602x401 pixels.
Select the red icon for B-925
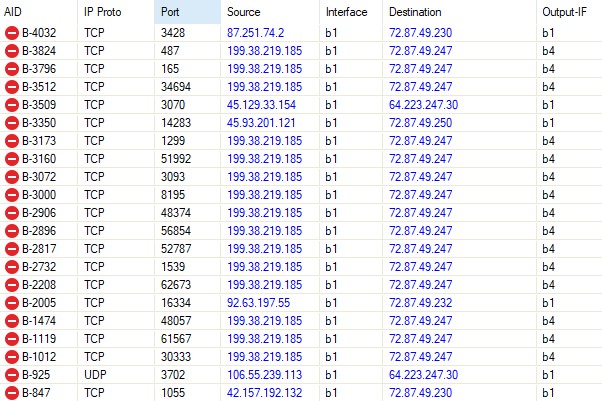pyautogui.click(x=12, y=375)
